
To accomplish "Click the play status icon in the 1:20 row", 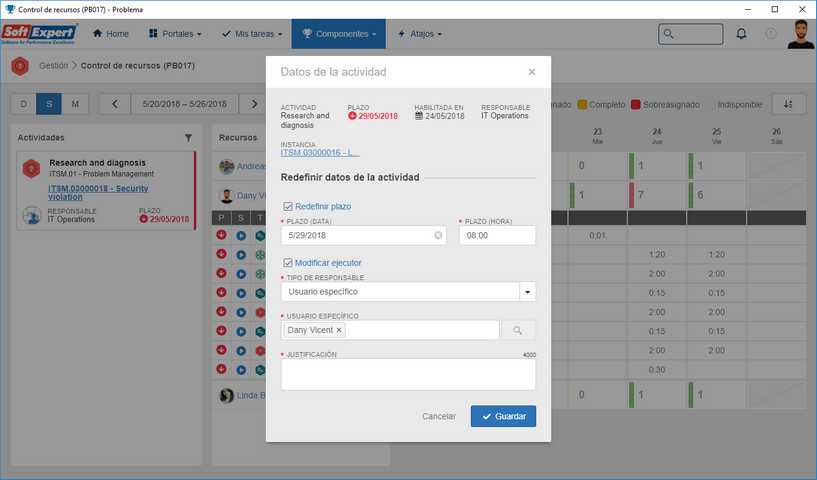I will [241, 255].
